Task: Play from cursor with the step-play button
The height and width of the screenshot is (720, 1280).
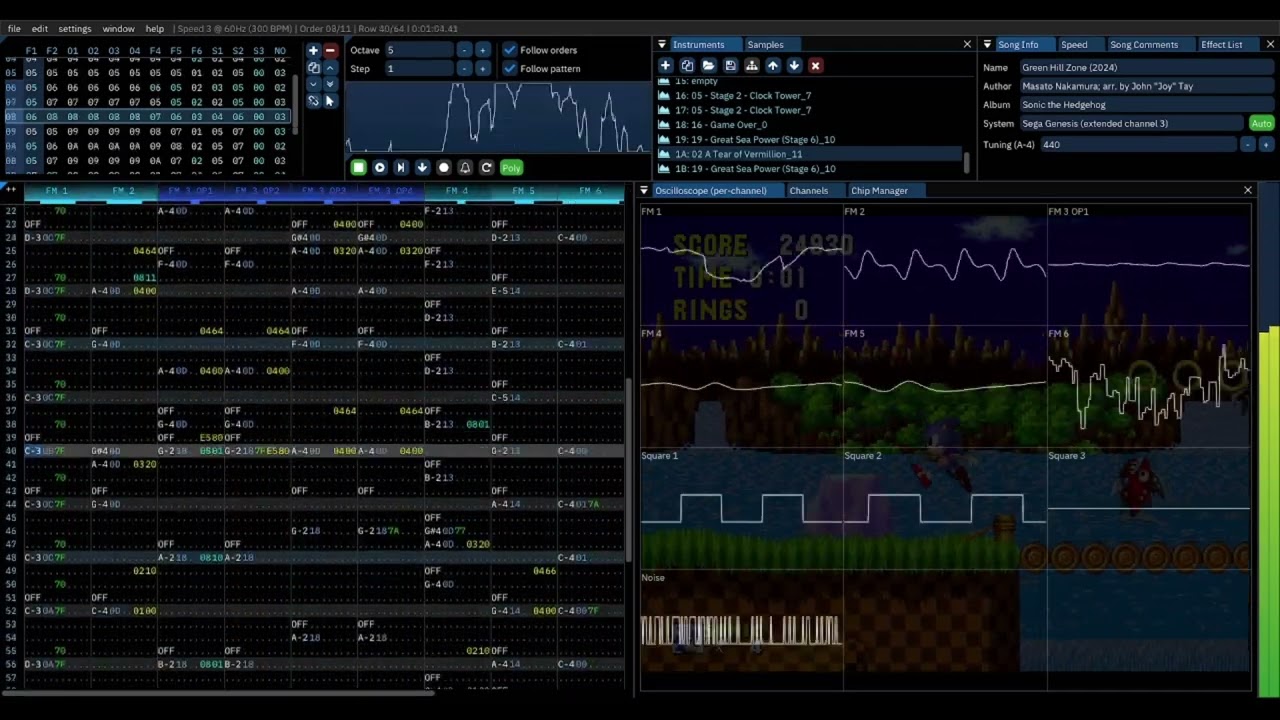Action: [x=400, y=168]
